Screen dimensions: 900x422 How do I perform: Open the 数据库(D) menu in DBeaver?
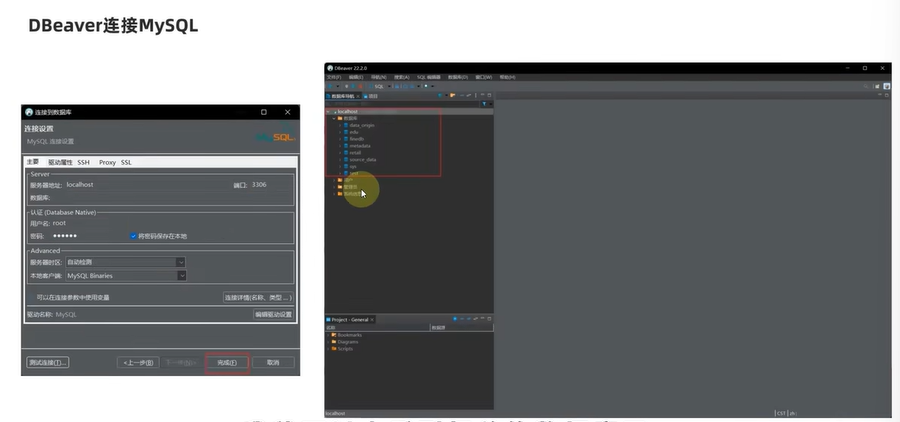point(458,77)
